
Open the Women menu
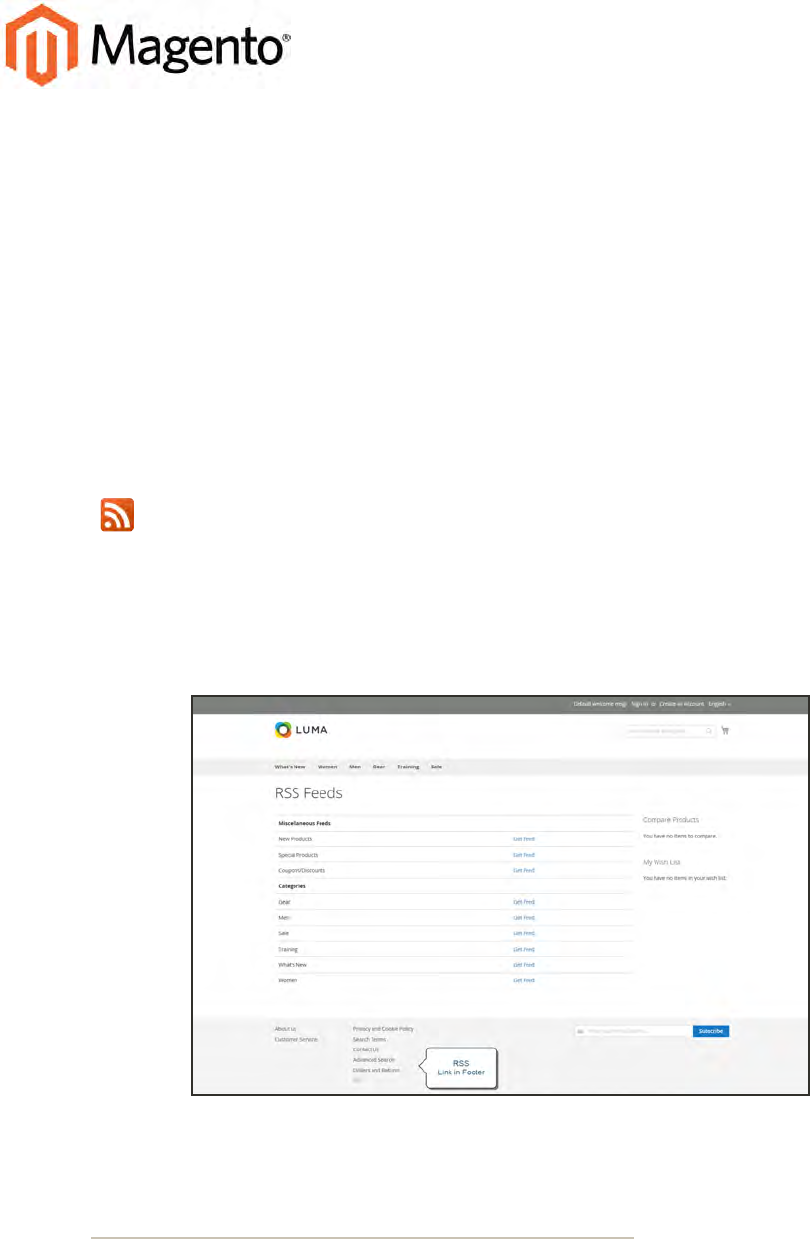tap(327, 766)
